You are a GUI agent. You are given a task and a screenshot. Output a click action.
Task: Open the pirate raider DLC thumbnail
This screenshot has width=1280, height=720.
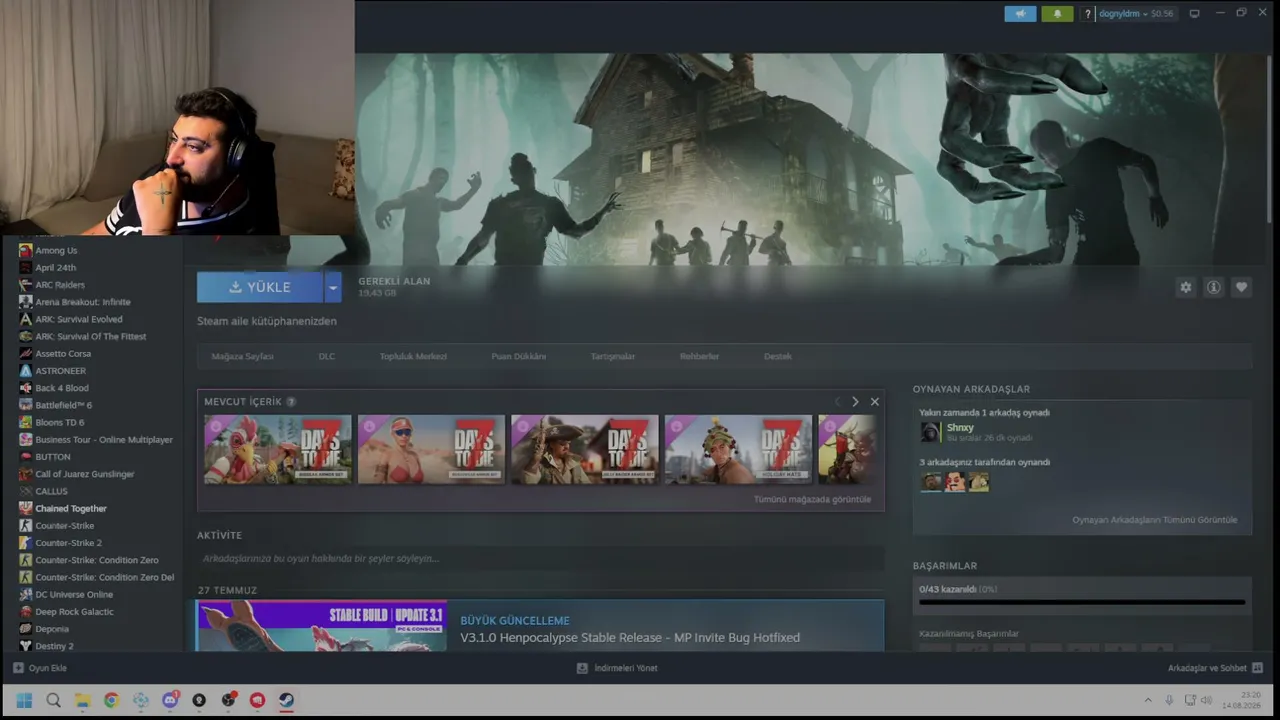(585, 450)
